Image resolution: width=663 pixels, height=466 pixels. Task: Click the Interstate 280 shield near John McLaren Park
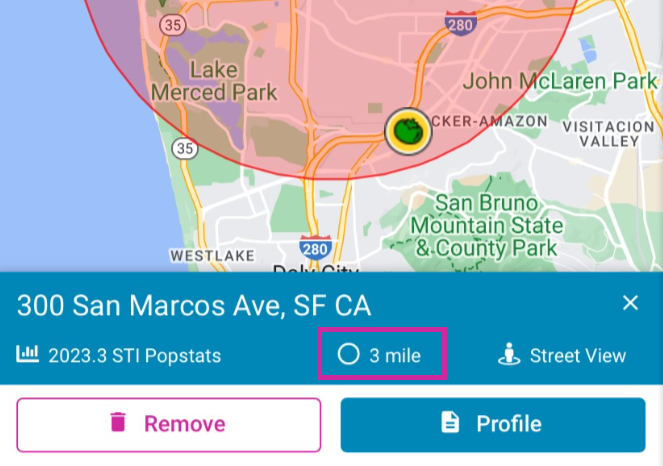pyautogui.click(x=460, y=22)
